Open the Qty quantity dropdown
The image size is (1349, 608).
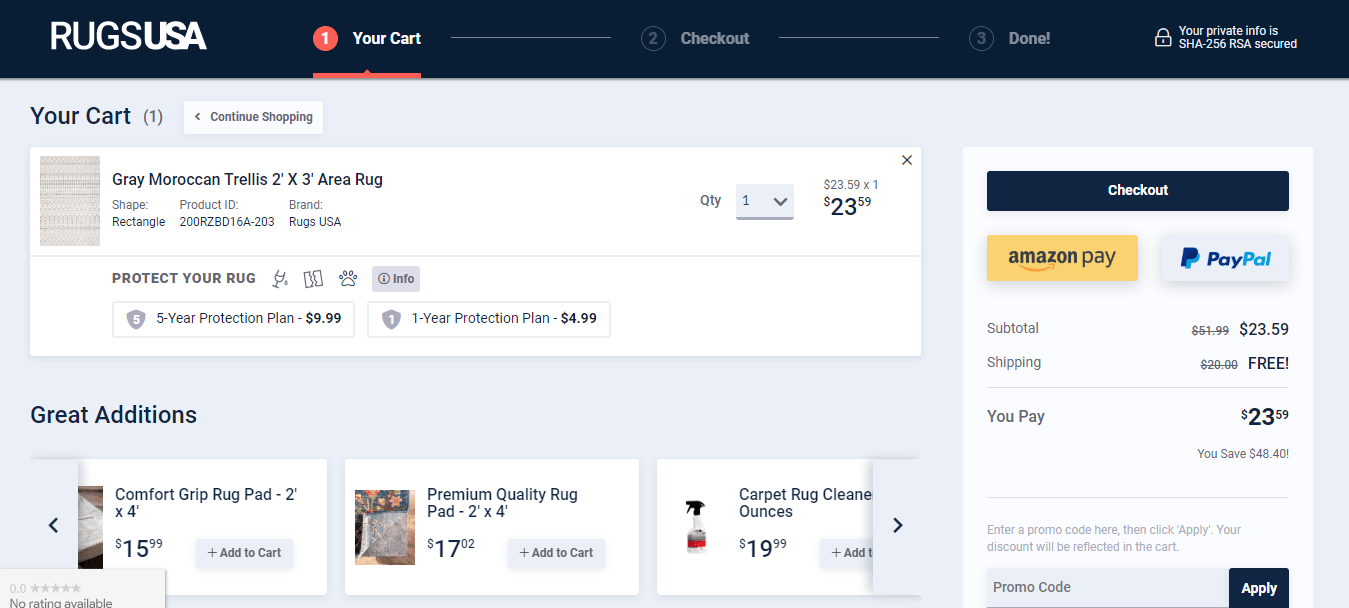764,201
